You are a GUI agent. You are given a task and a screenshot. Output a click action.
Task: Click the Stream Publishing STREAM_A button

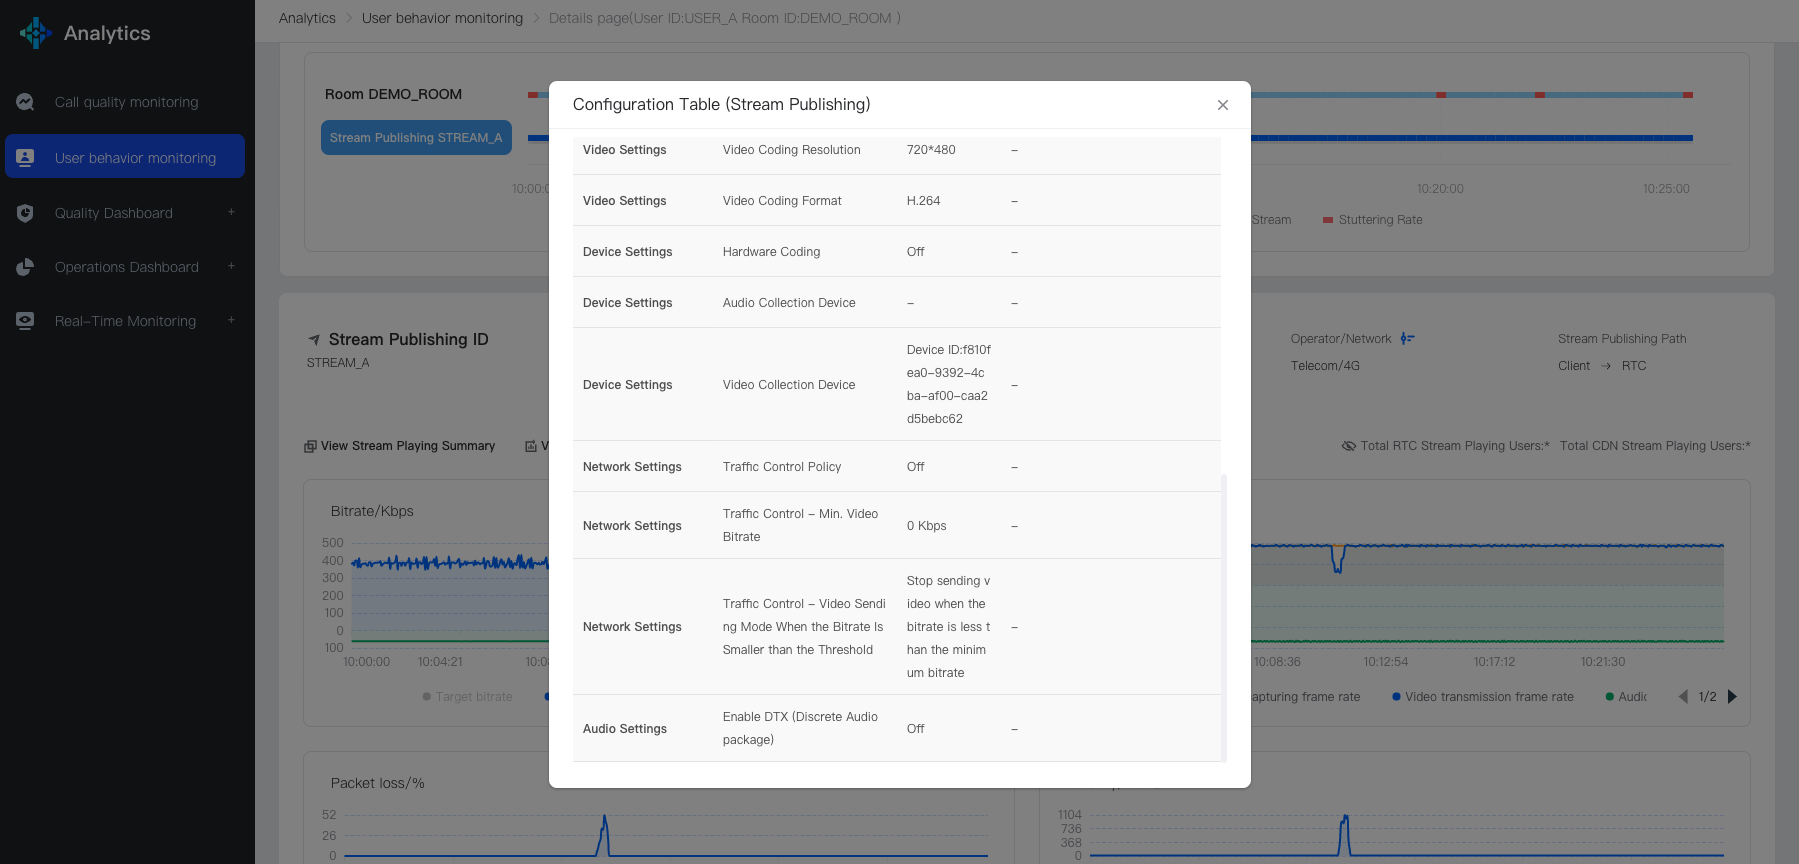(x=416, y=138)
